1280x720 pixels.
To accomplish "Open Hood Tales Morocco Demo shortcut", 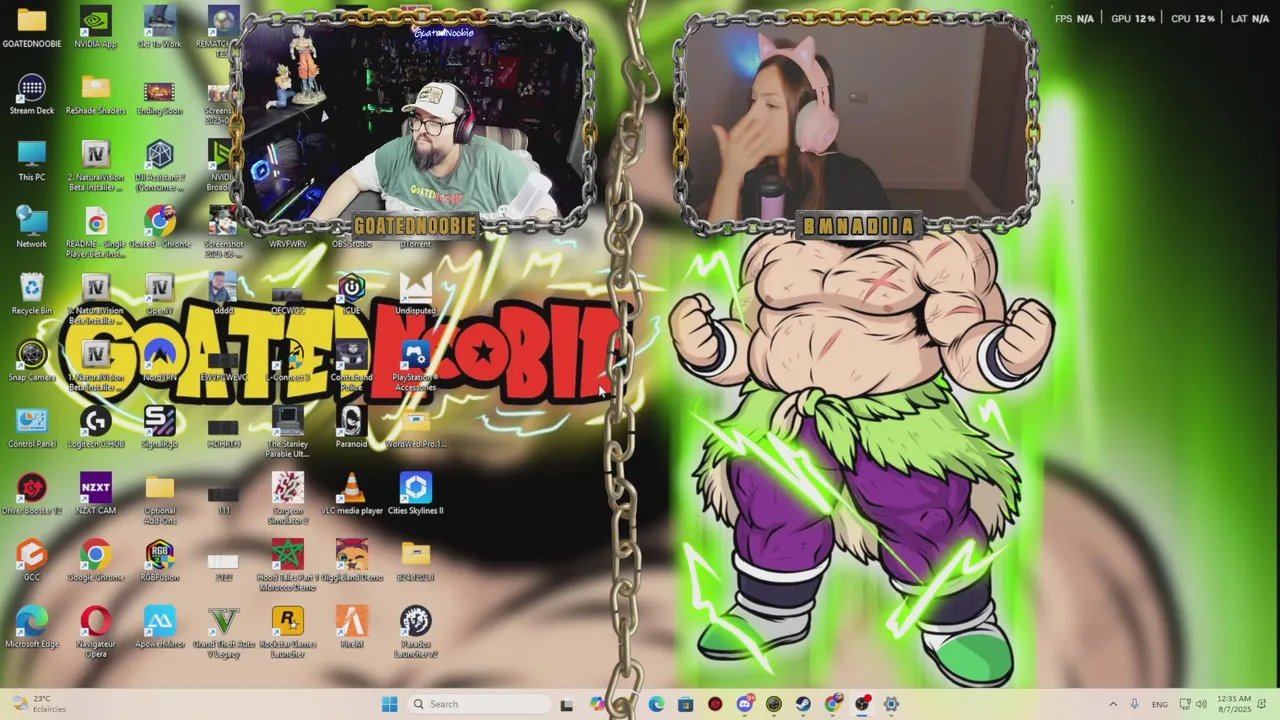I will pos(287,565).
